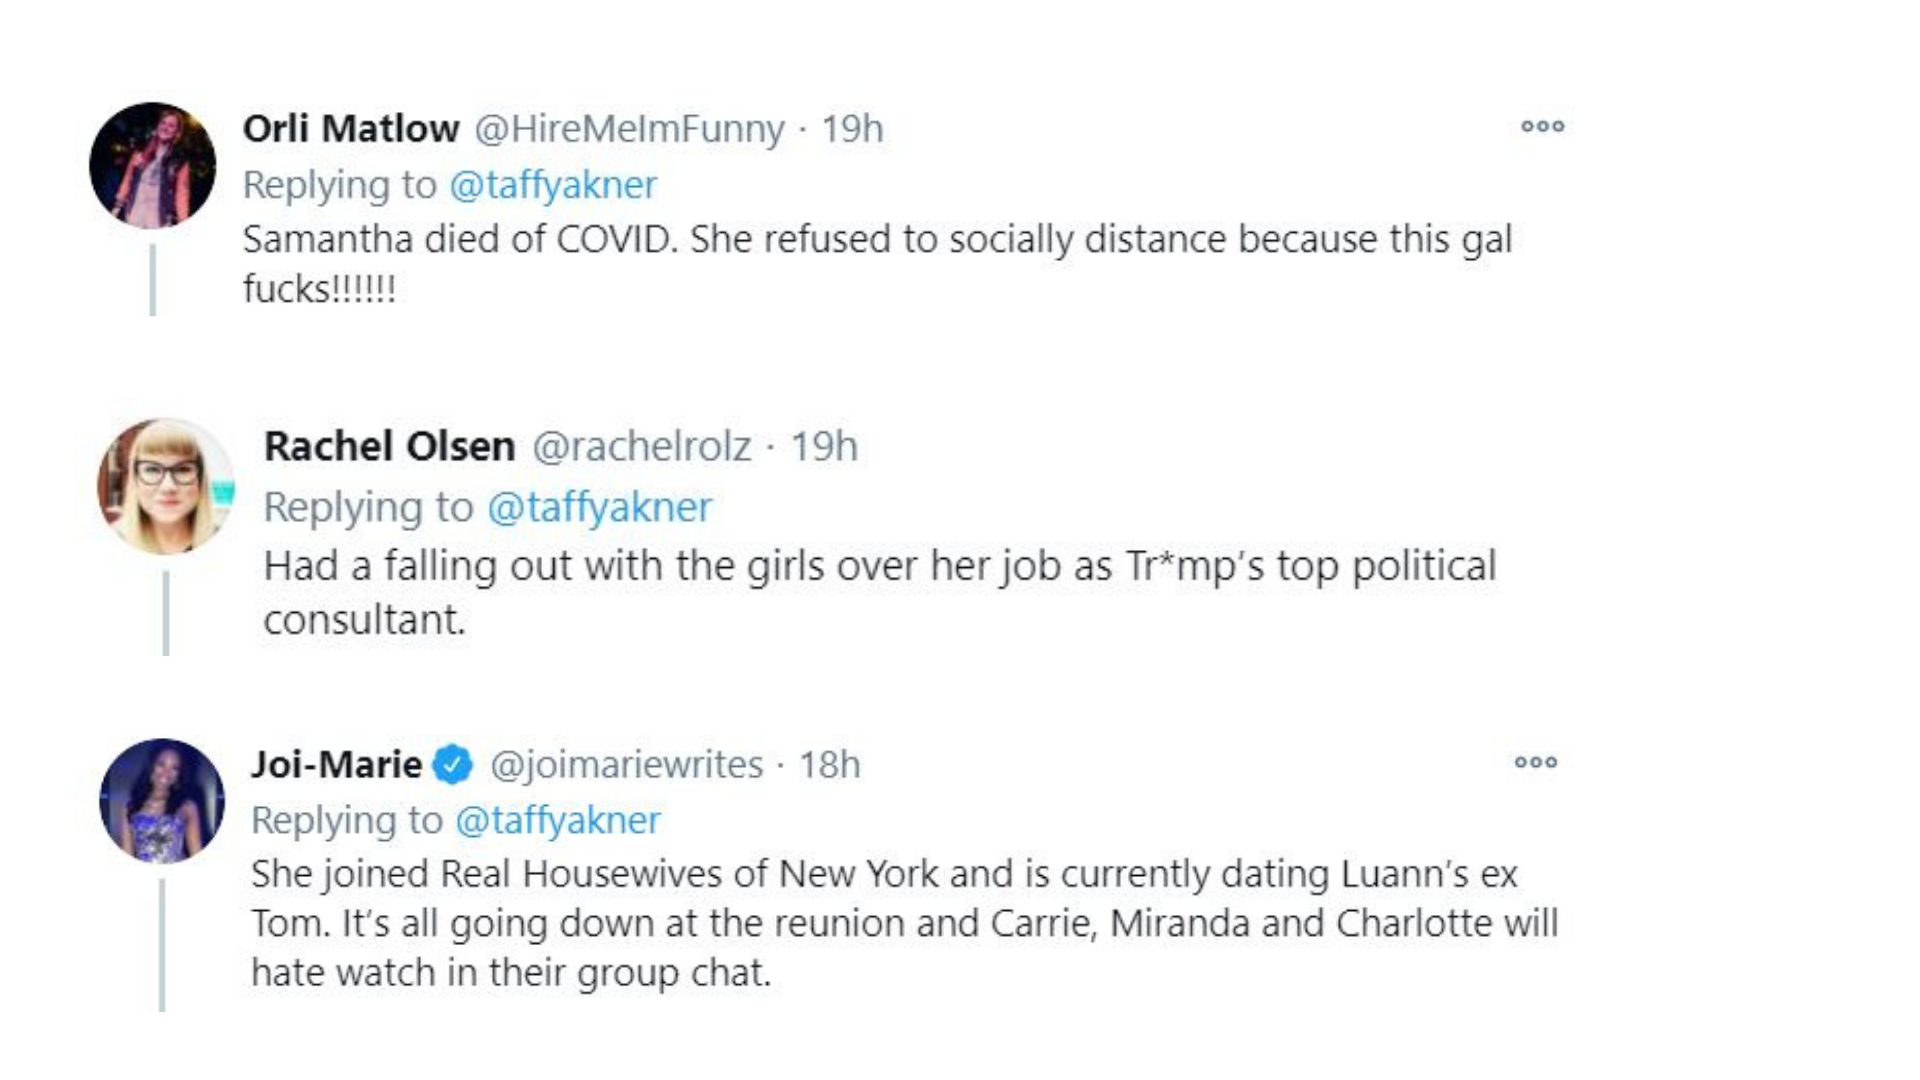This screenshot has height=1080, width=1920.
Task: Visit the @rachelrolz handle
Action: coord(641,446)
